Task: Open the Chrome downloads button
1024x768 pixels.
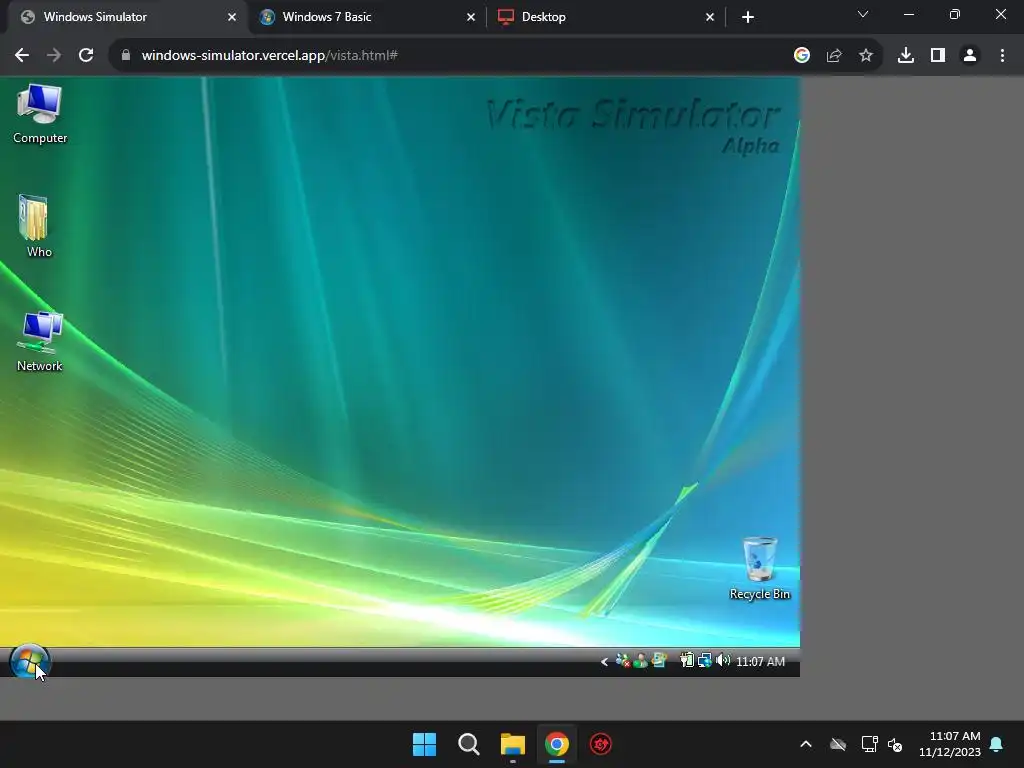Action: (x=906, y=56)
